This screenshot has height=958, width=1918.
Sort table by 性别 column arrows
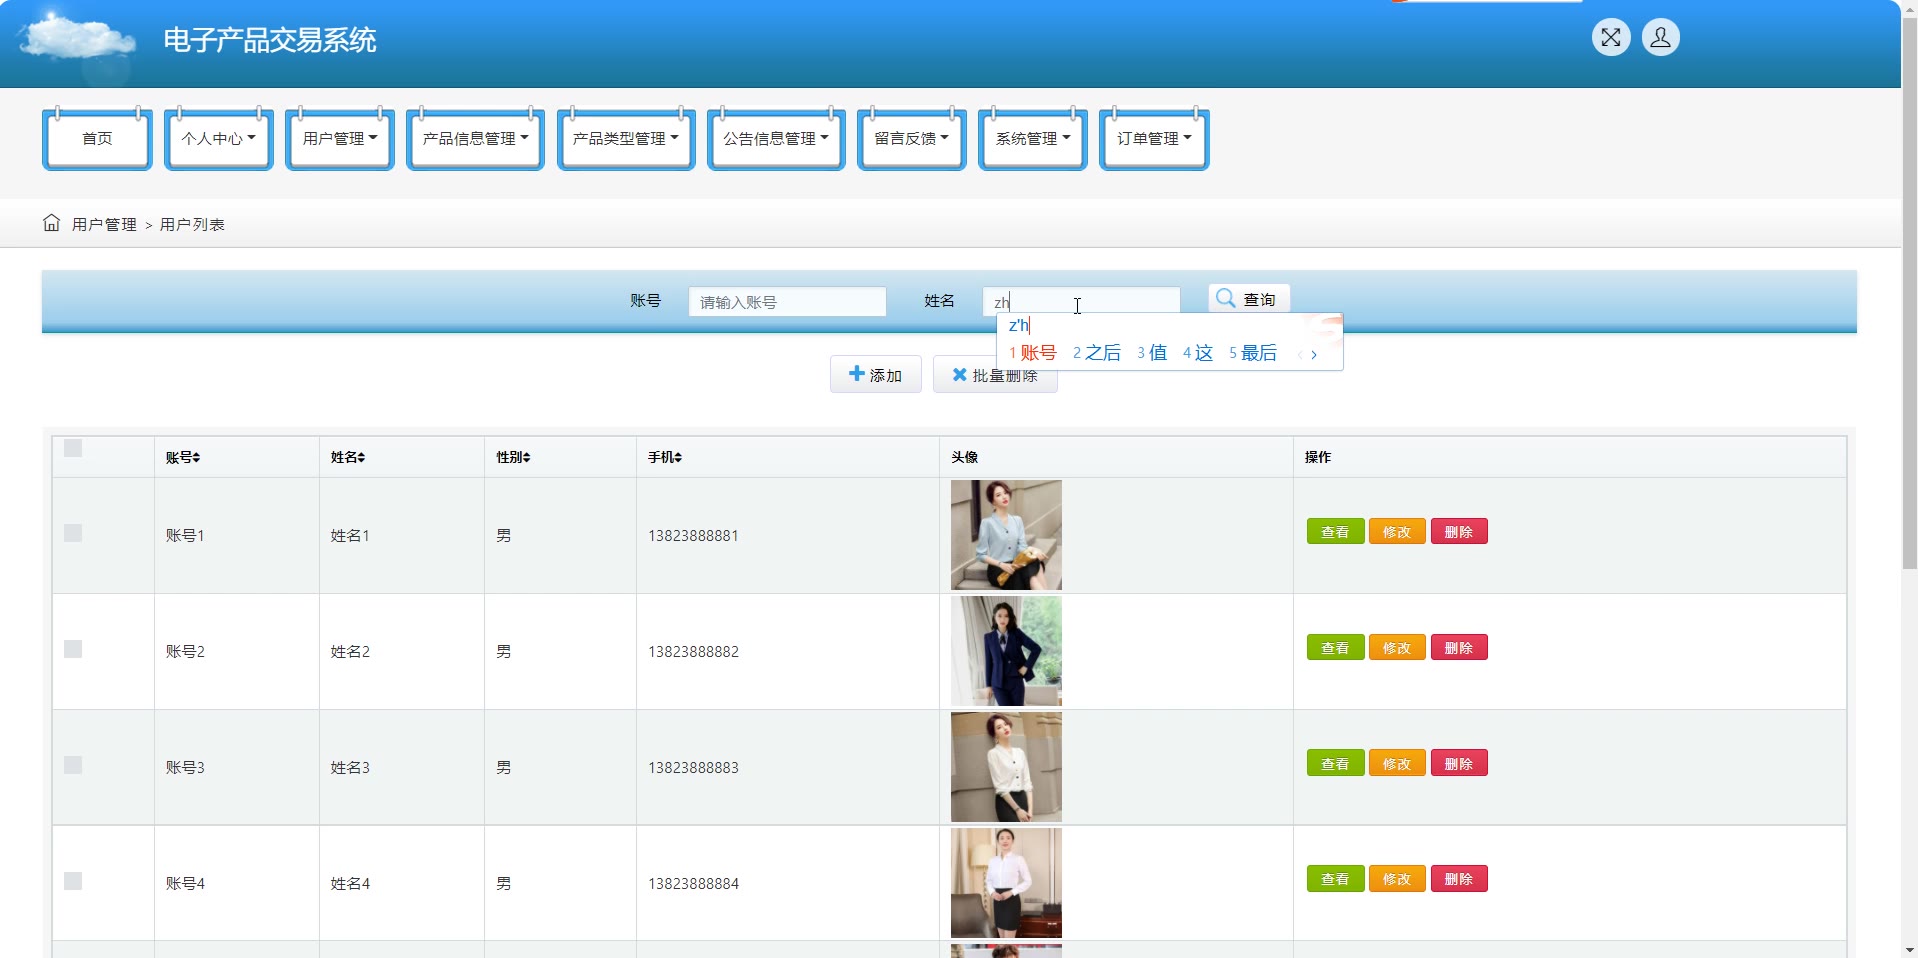click(x=526, y=457)
